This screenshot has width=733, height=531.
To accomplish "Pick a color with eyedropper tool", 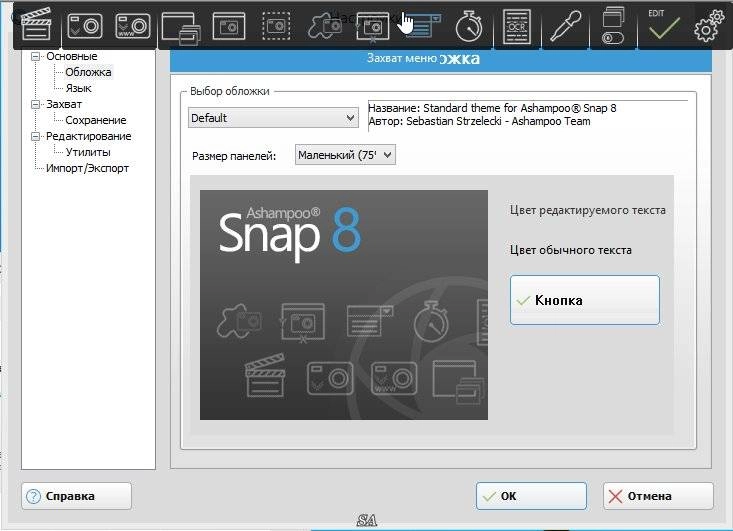I will point(565,26).
